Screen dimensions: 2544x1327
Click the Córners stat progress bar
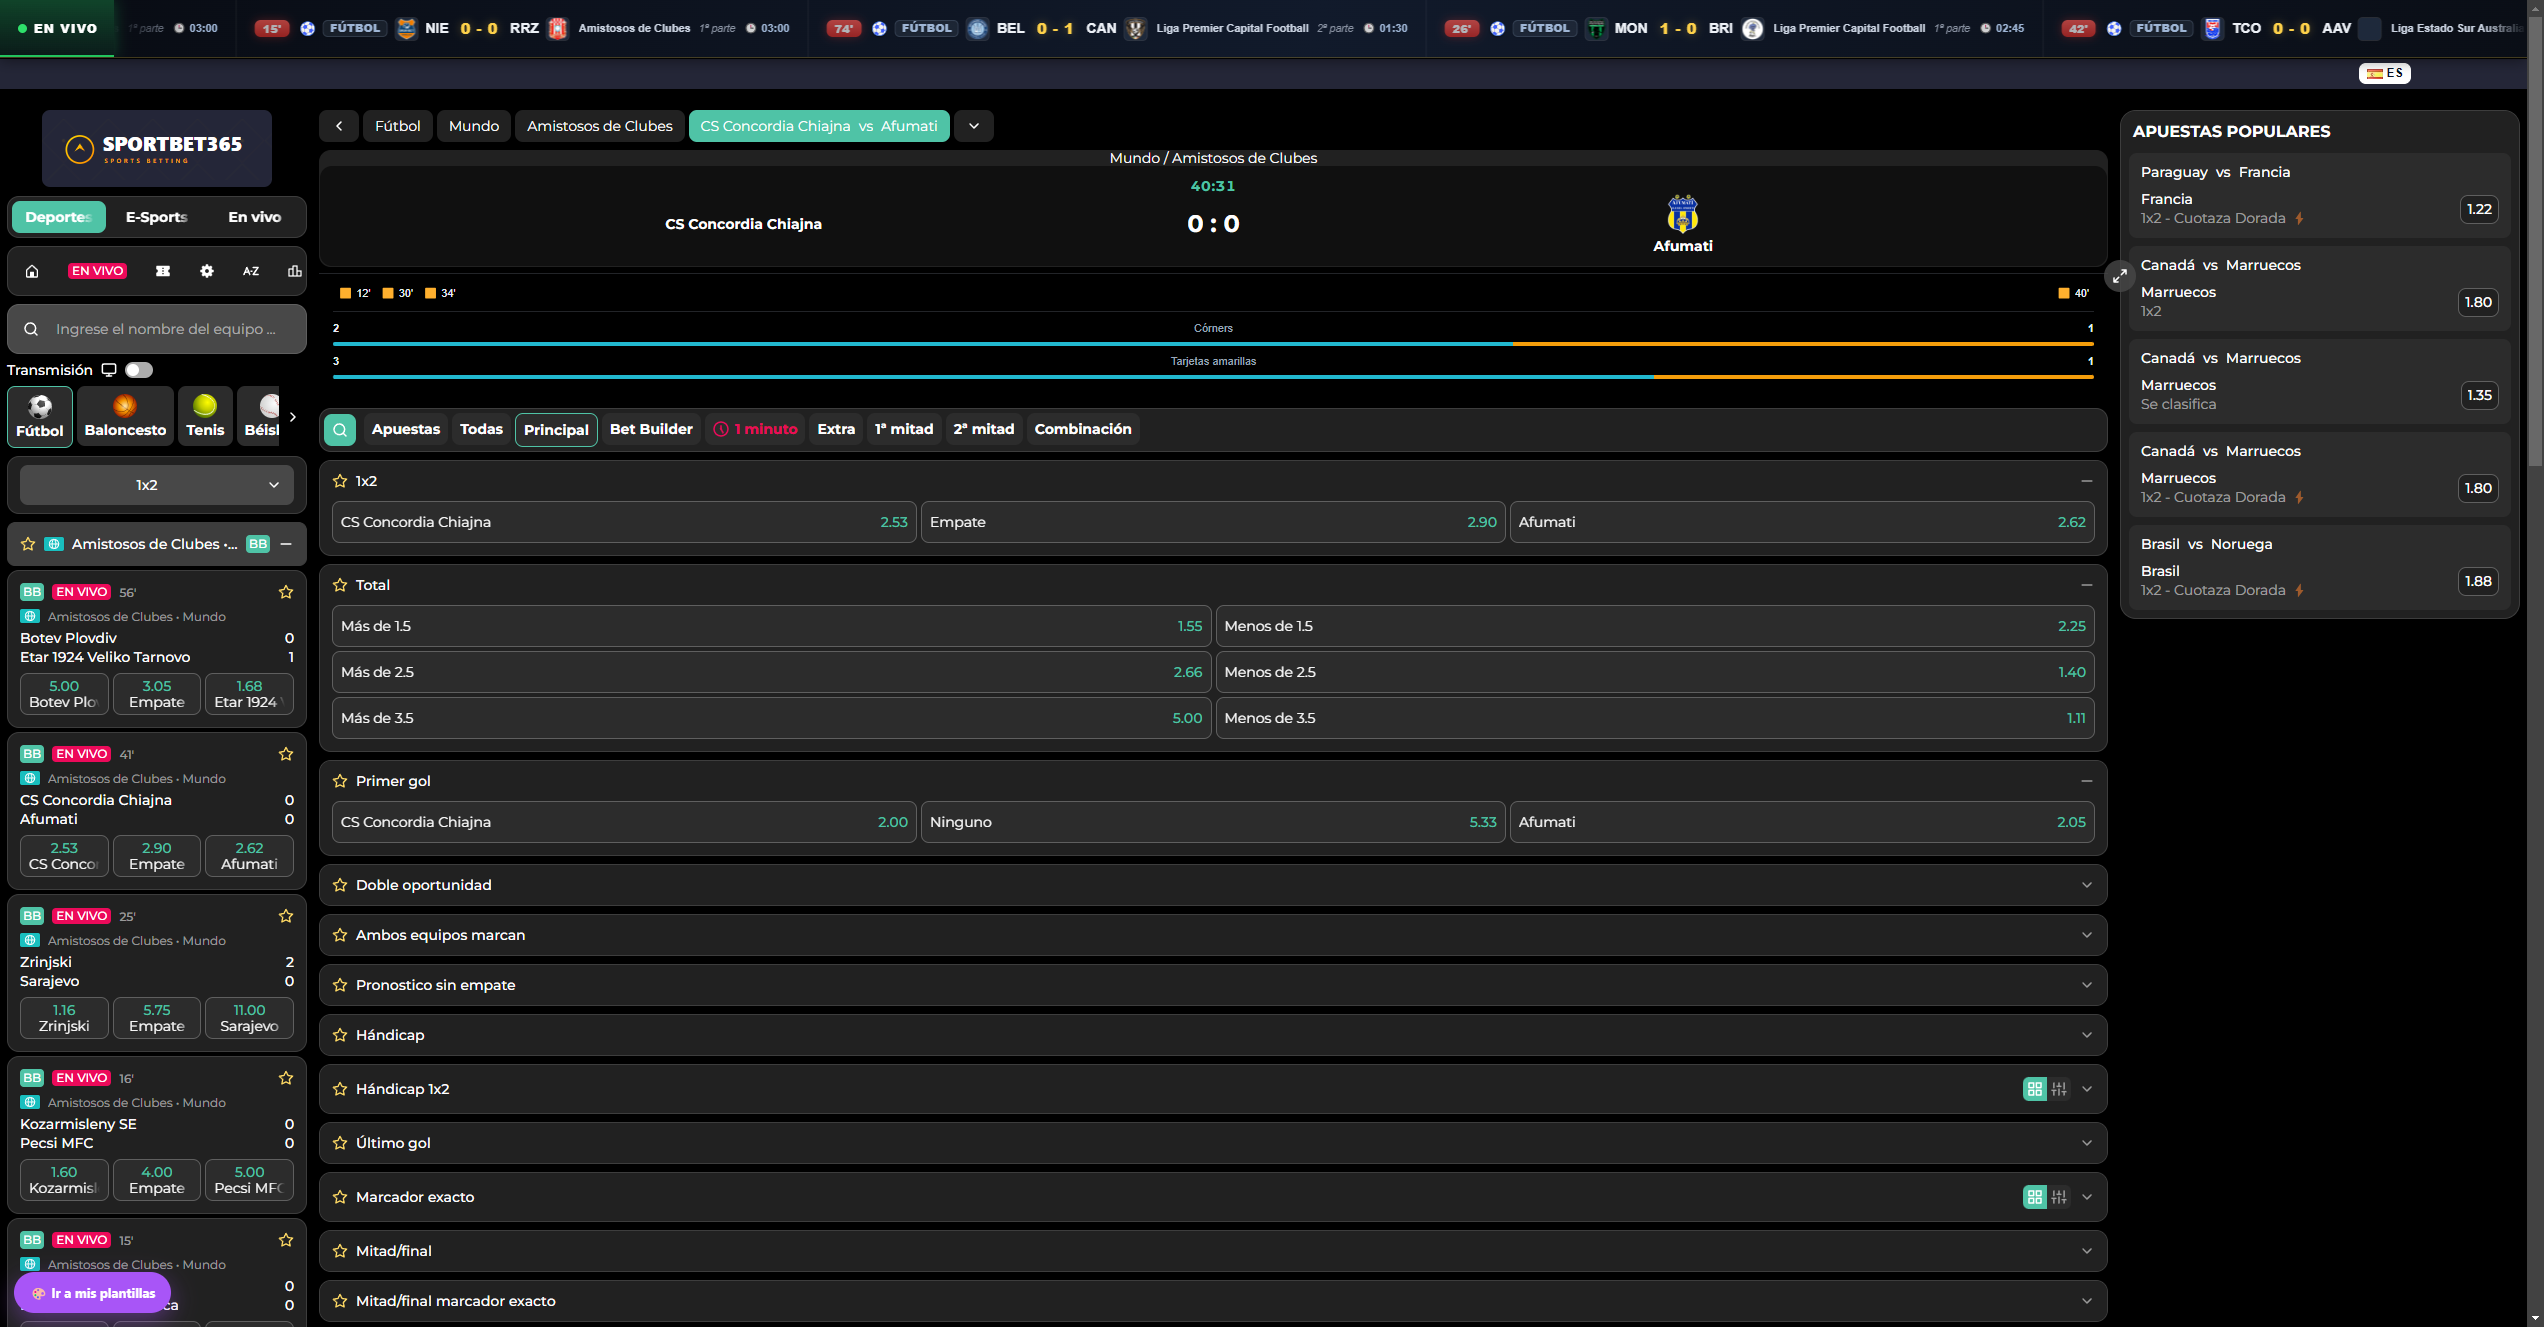[1213, 344]
